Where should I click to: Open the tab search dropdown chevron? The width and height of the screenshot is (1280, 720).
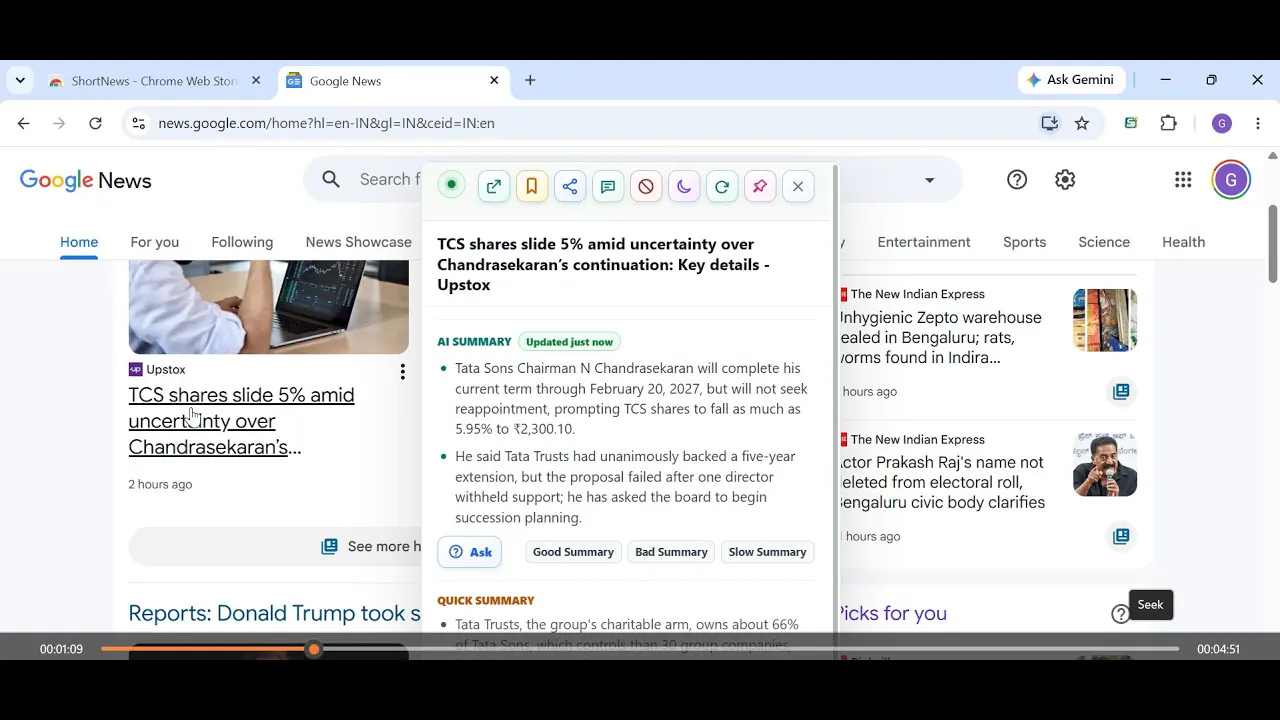point(20,81)
